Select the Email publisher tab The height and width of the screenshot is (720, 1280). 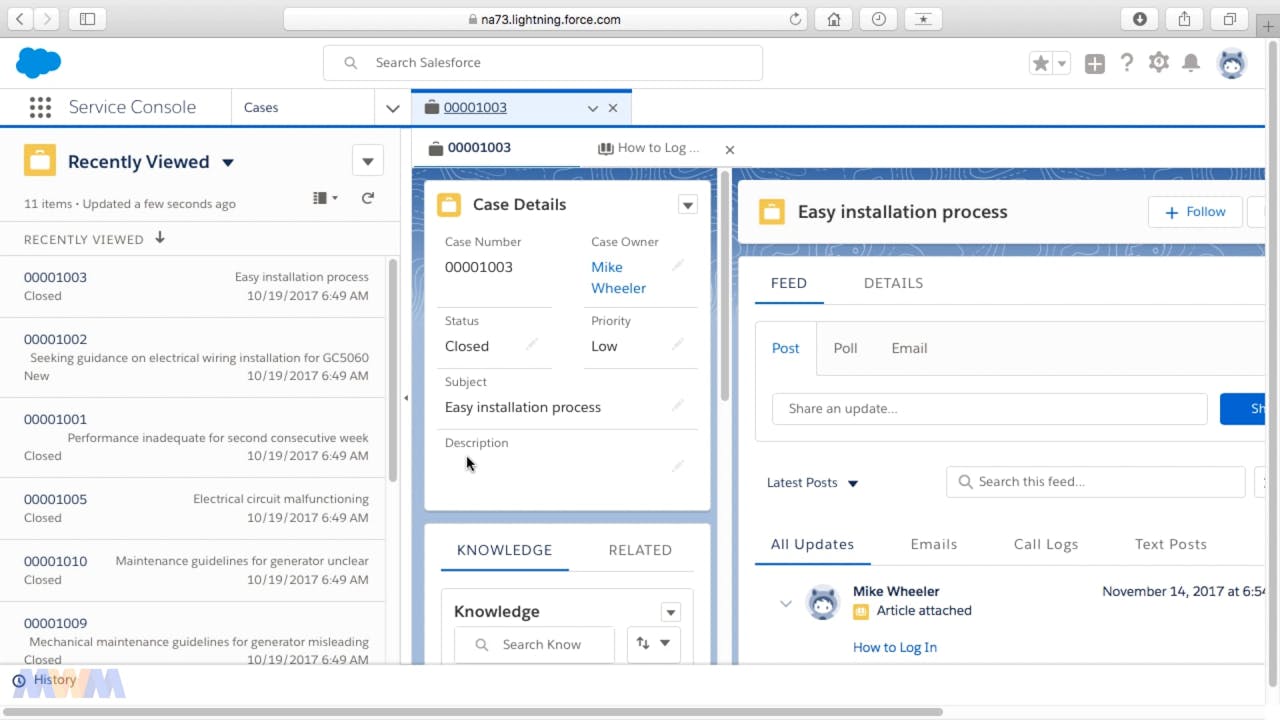point(909,348)
